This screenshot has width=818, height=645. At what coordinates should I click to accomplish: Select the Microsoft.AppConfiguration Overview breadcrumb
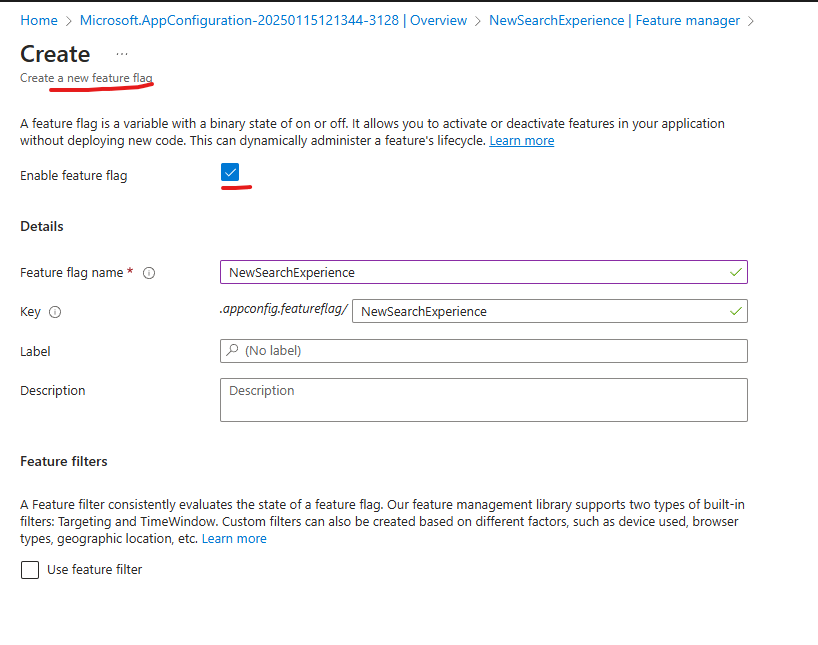275,20
